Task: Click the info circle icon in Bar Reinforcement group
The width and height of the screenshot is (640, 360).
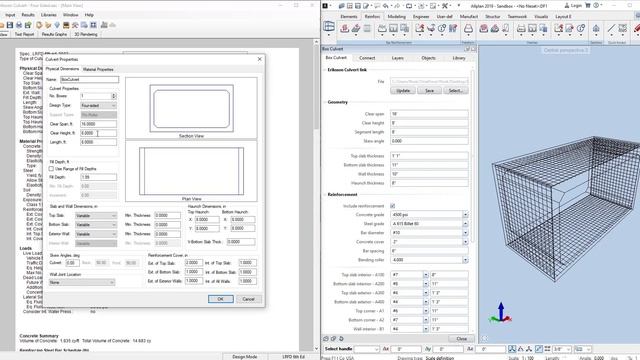Action: click(x=442, y=28)
